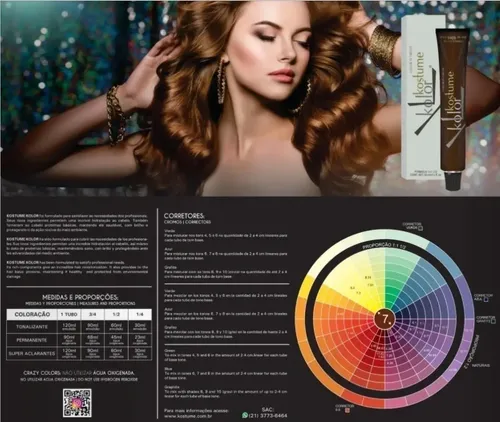The width and height of the screenshot is (500, 422).
Task: Click the Corretor Verde swatch square
Action: 420,228
